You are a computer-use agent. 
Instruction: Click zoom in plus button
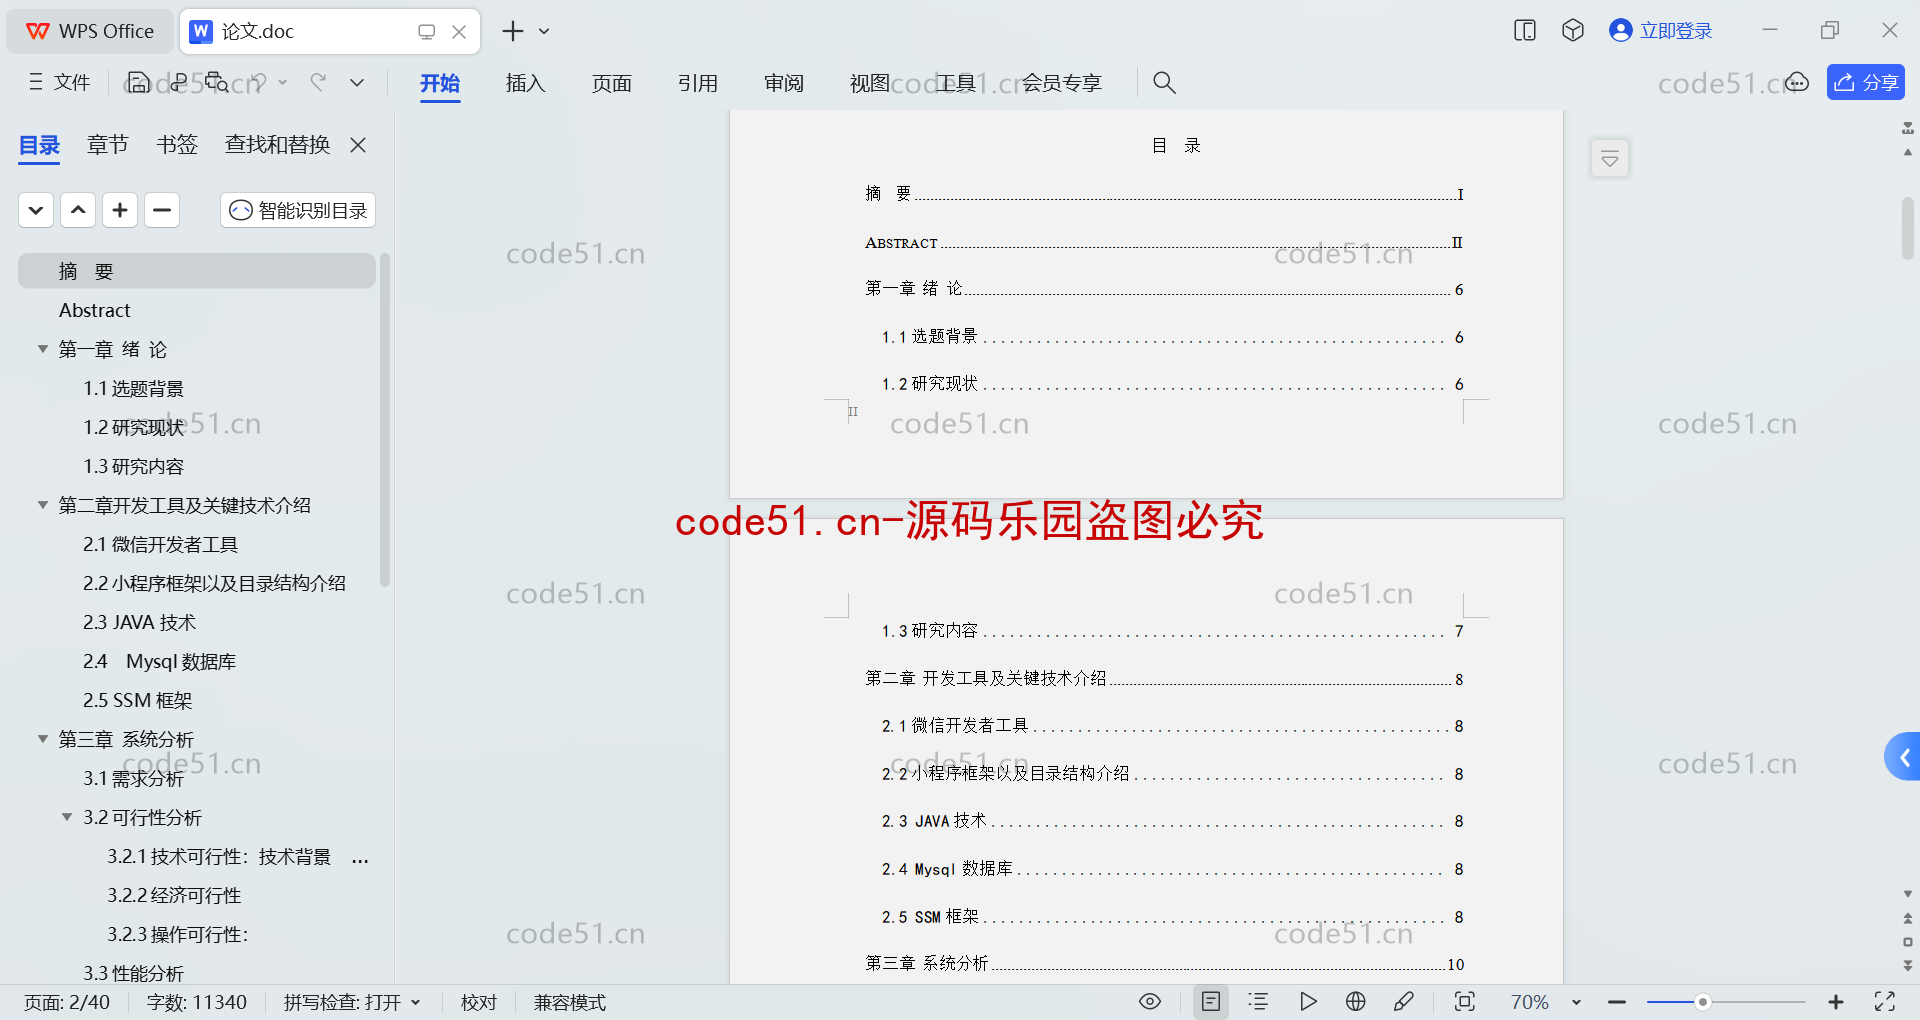pyautogui.click(x=1836, y=1002)
